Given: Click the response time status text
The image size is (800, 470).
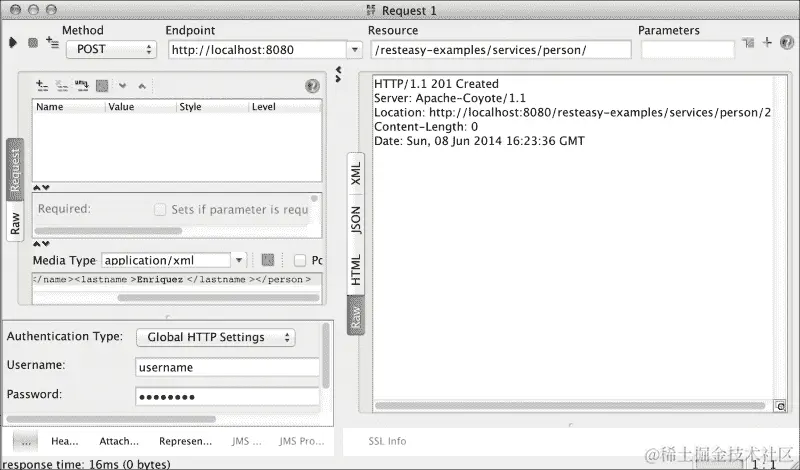Looking at the screenshot, I should coord(87,464).
